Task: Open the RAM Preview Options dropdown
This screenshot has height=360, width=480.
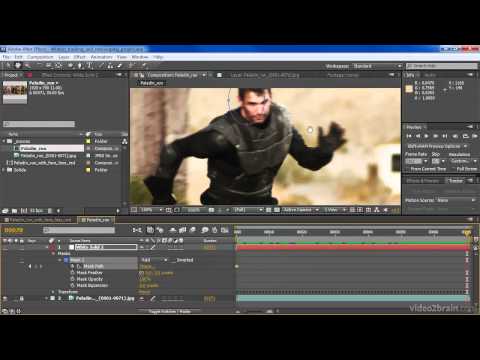Action: click(437, 146)
